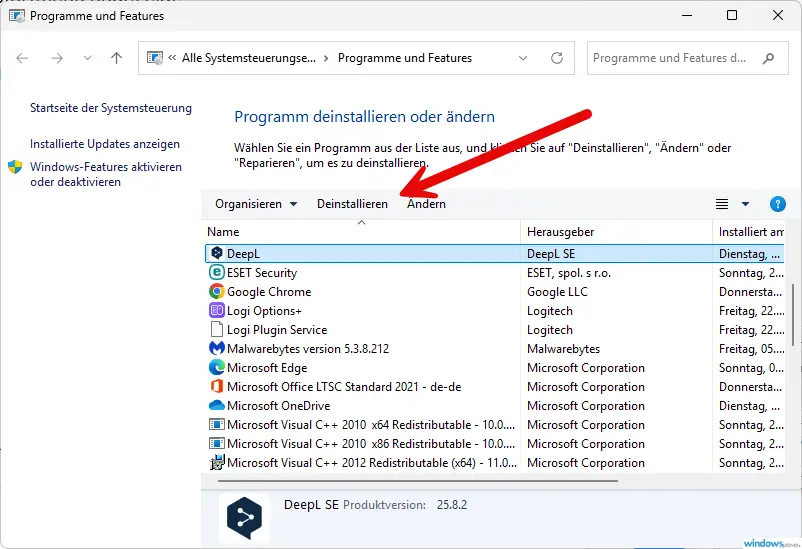The width and height of the screenshot is (802, 549).
Task: Click the Logi Plugin Service file icon
Action: 217,329
